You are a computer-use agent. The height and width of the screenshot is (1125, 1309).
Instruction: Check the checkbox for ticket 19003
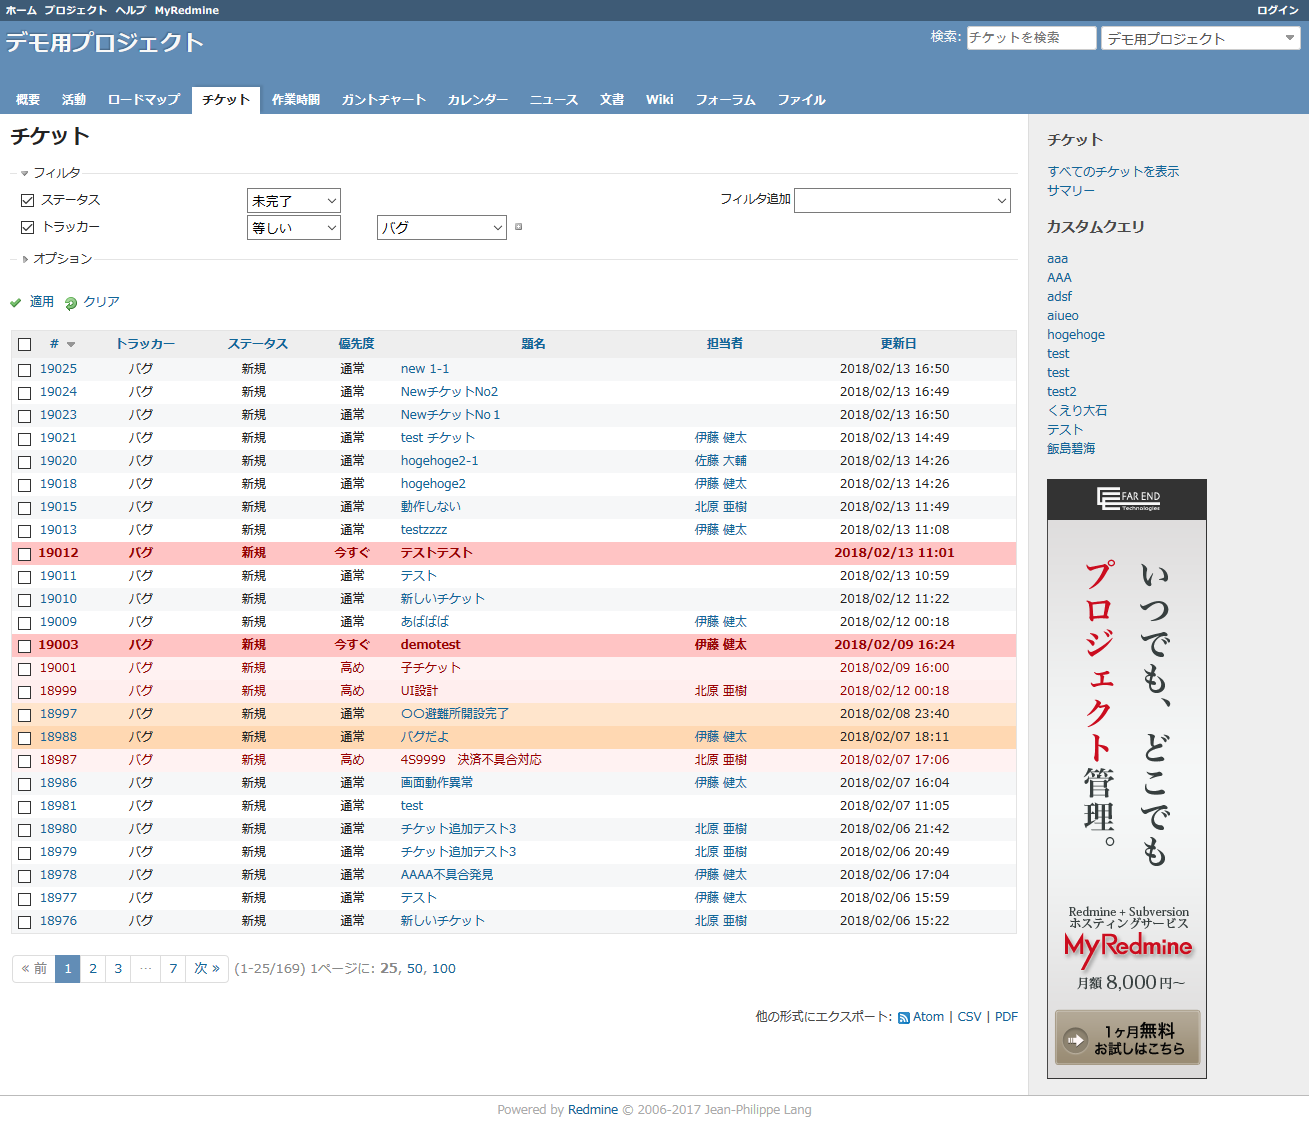point(25,646)
